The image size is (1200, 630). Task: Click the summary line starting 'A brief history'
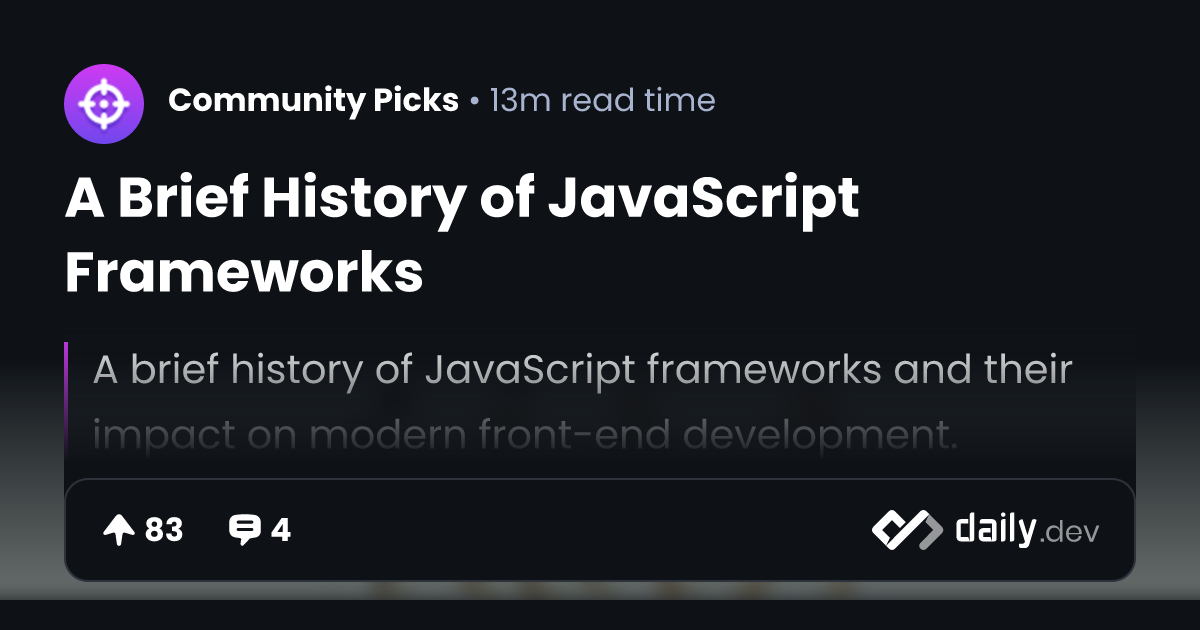[x=582, y=370]
